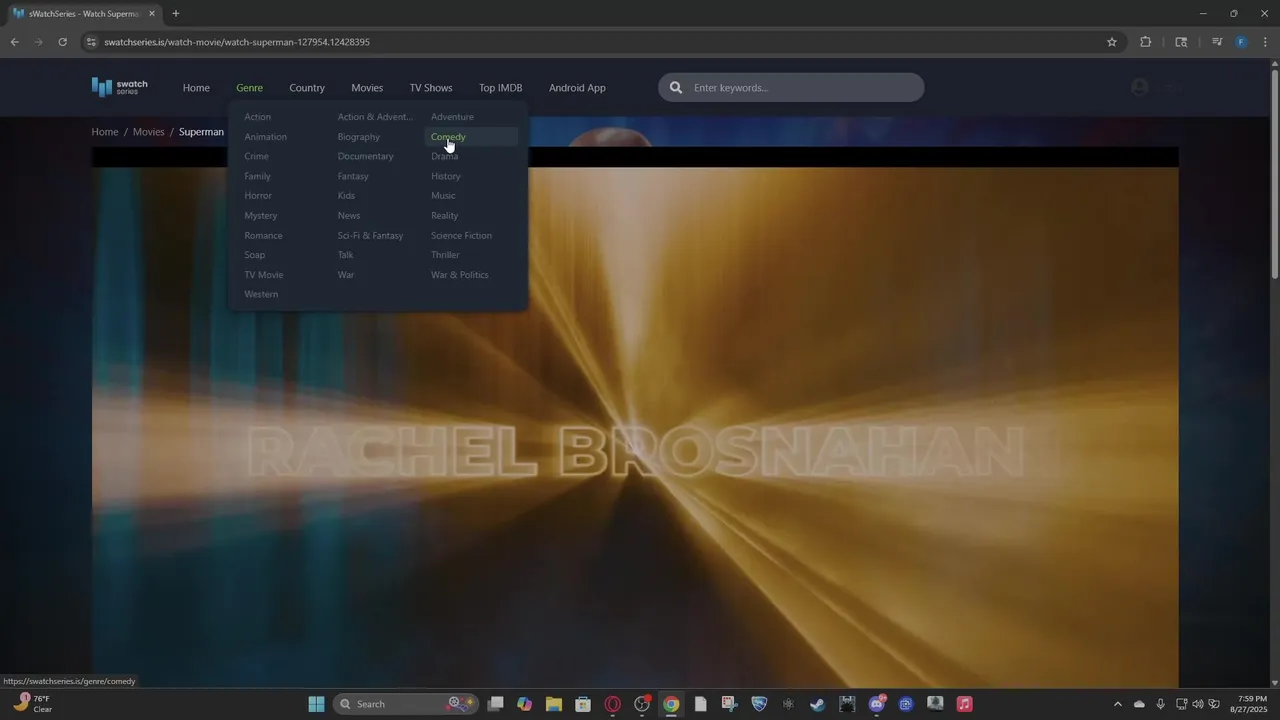This screenshot has height=720, width=1280.
Task: Pick the Romance genre
Action: [x=263, y=236]
